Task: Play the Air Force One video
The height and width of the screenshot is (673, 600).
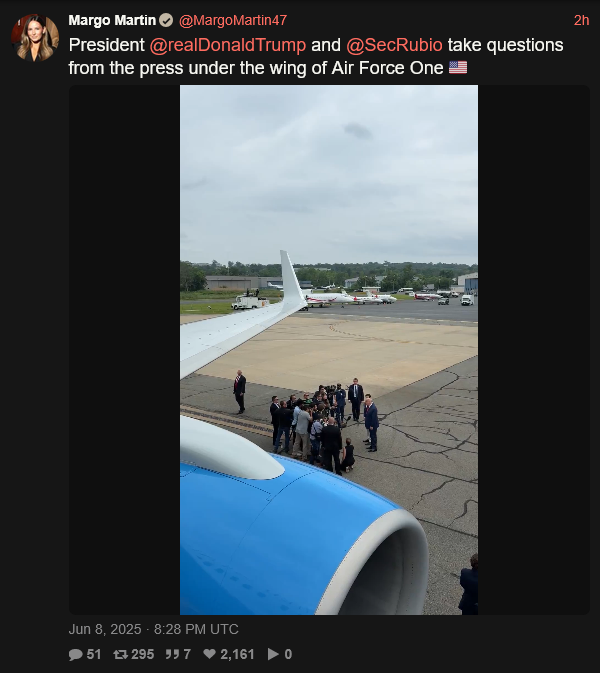Action: point(329,350)
